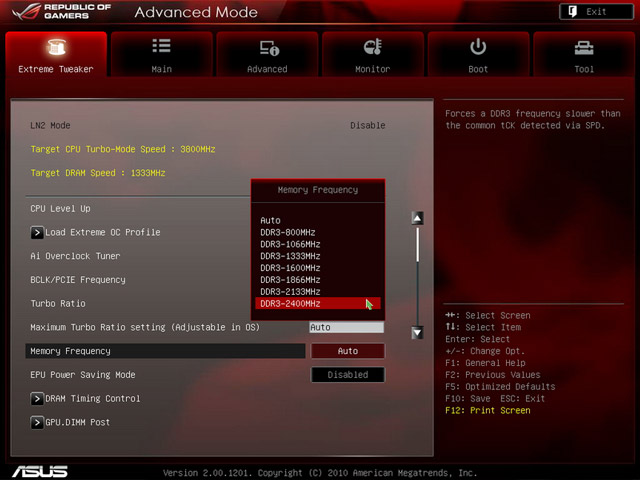640x480 pixels.
Task: Open the Boot tab
Action: pos(478,54)
